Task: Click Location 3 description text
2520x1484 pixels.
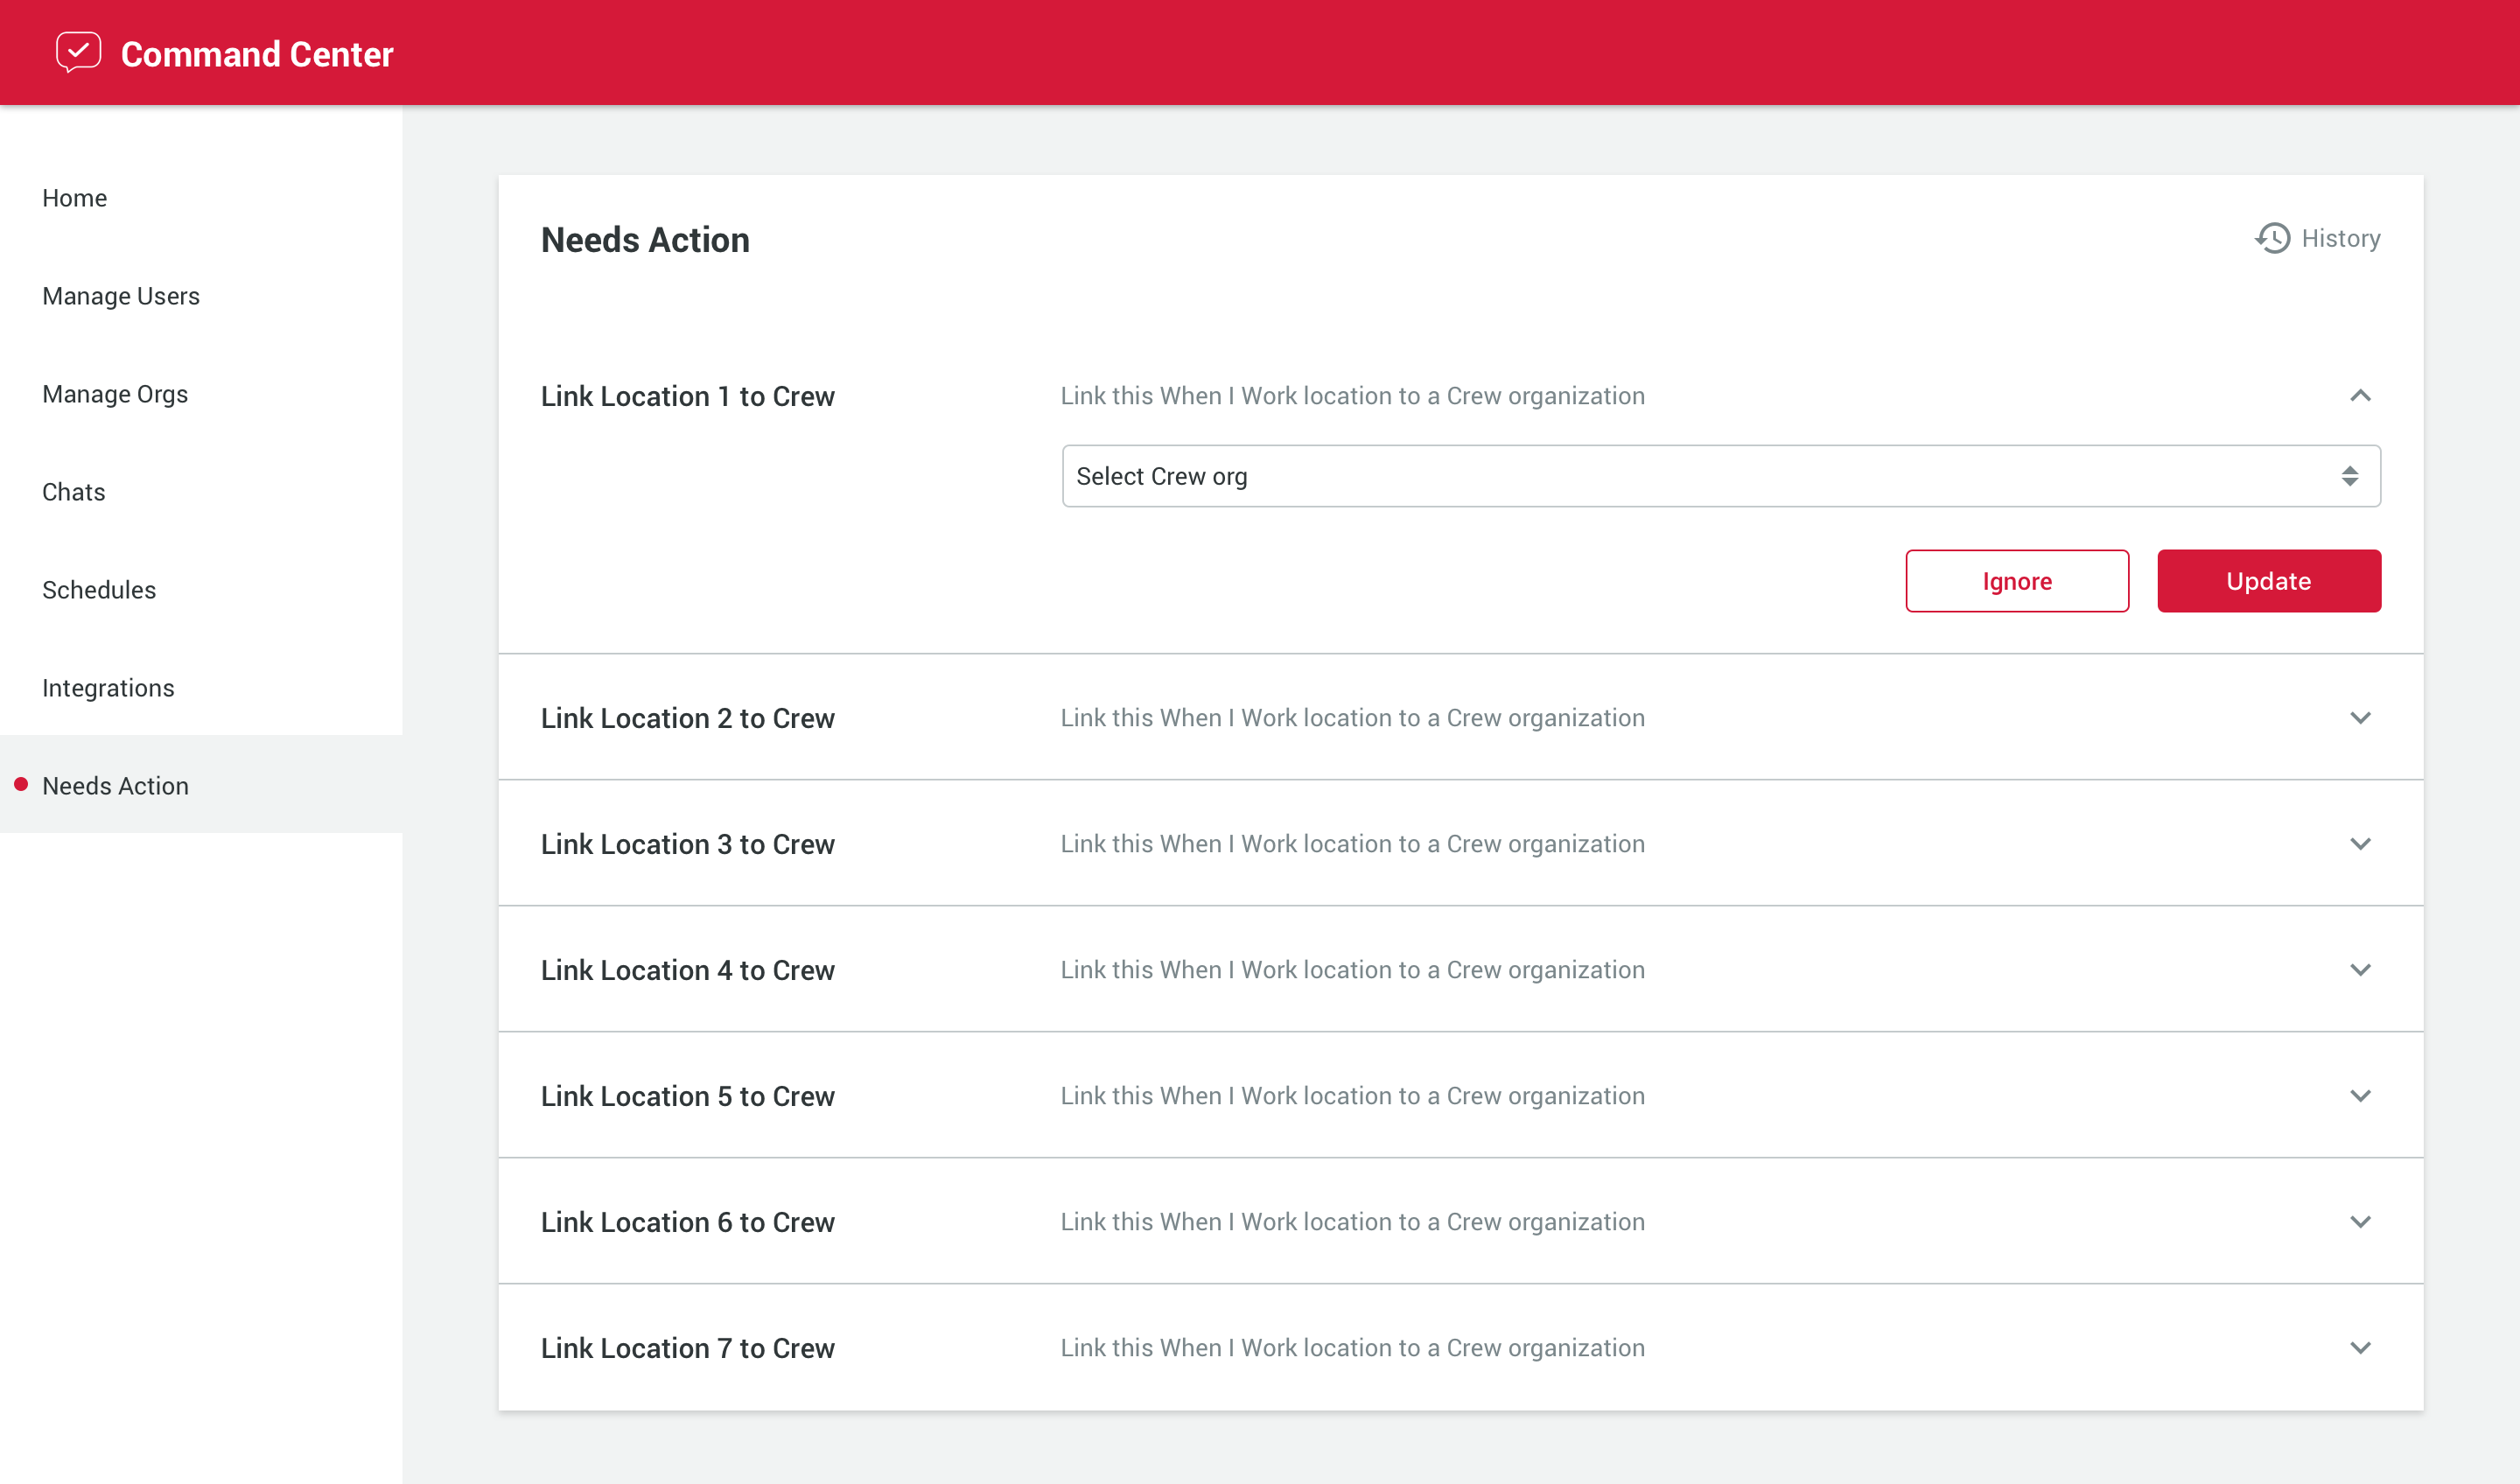Action: pyautogui.click(x=1352, y=844)
